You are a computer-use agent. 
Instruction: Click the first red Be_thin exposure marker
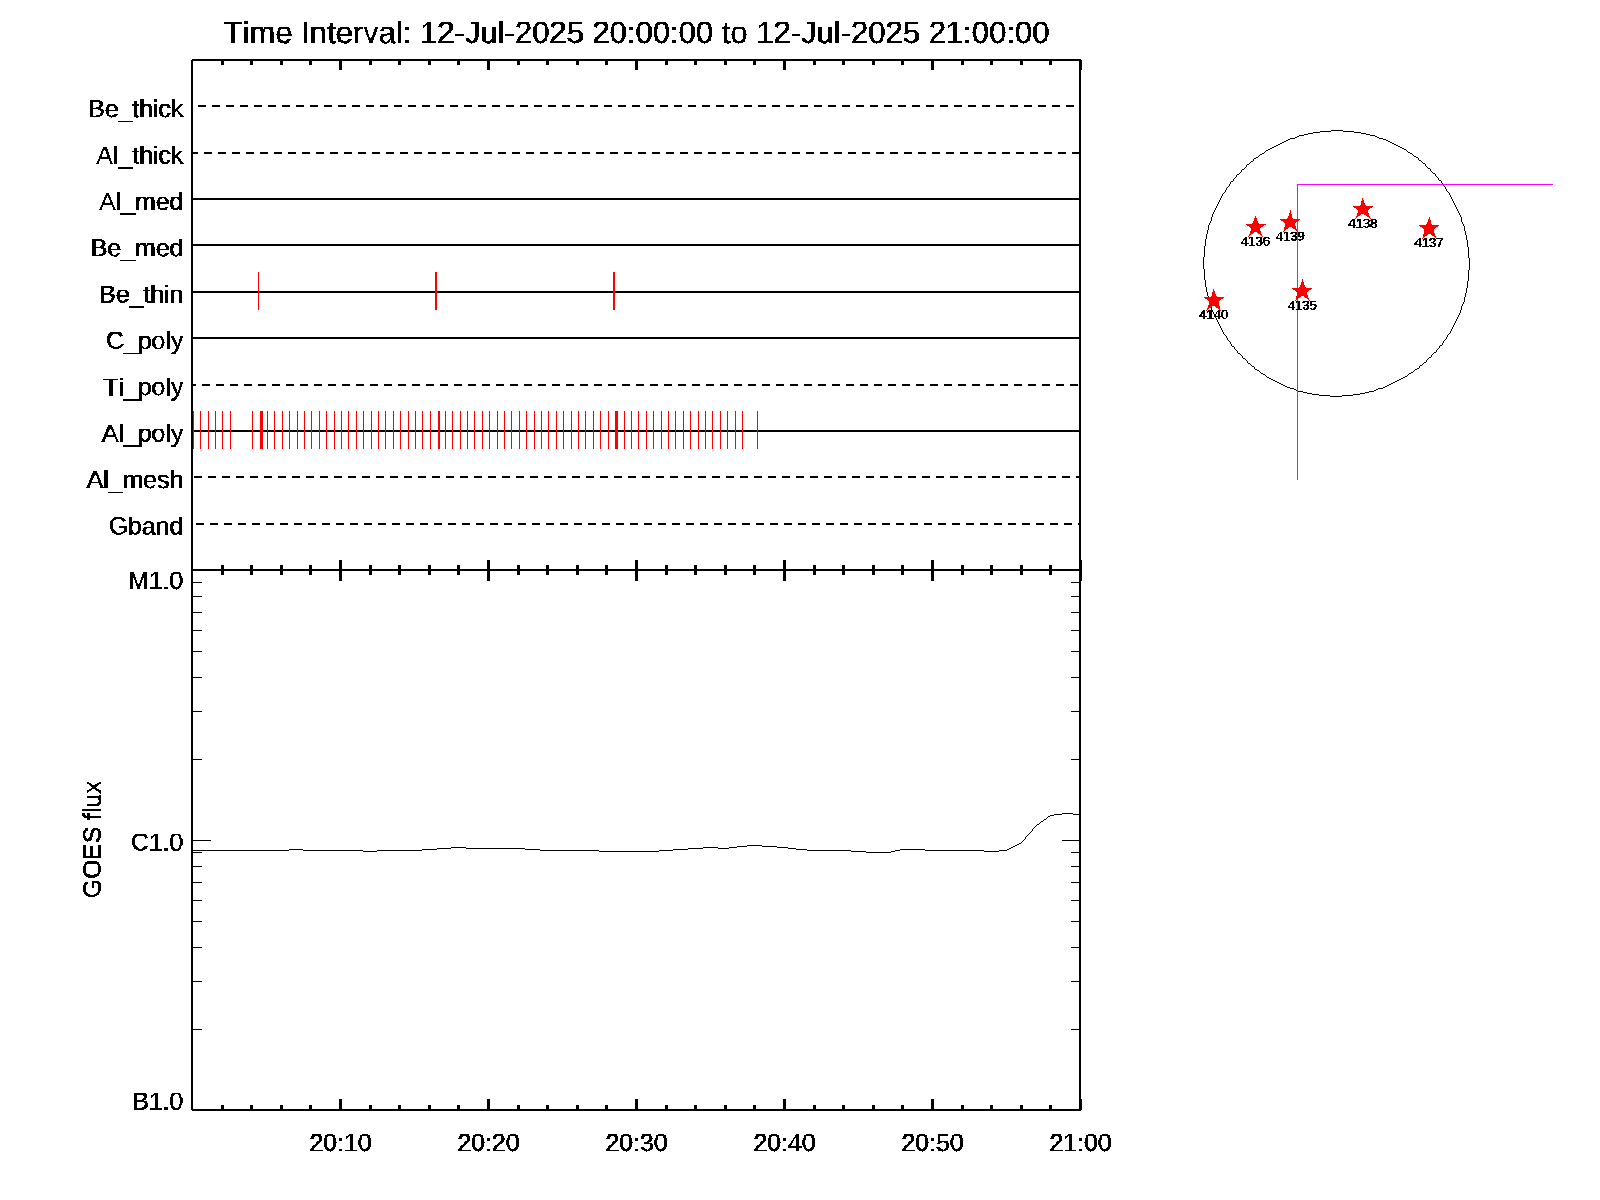click(x=258, y=291)
